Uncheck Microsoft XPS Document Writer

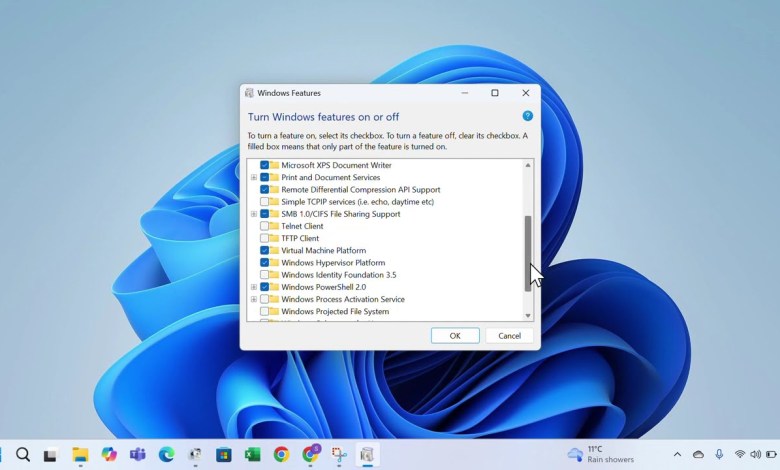tap(265, 165)
